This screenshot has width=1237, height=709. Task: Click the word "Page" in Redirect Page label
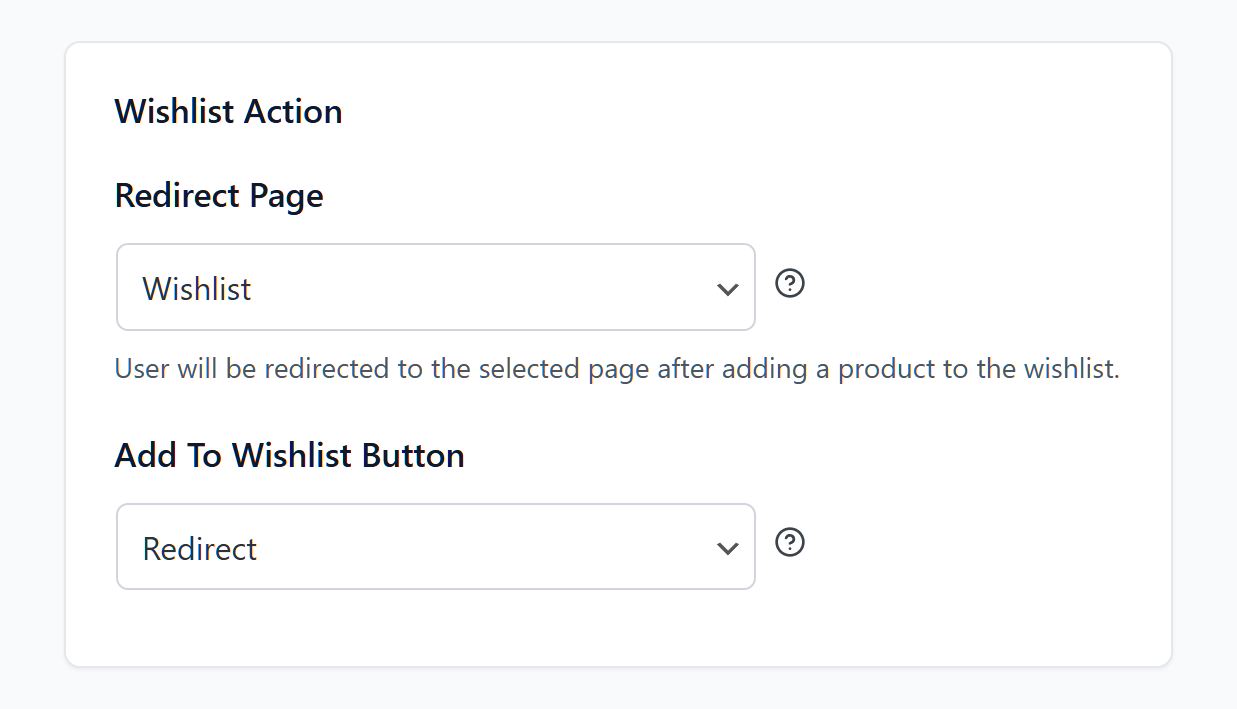tap(288, 195)
